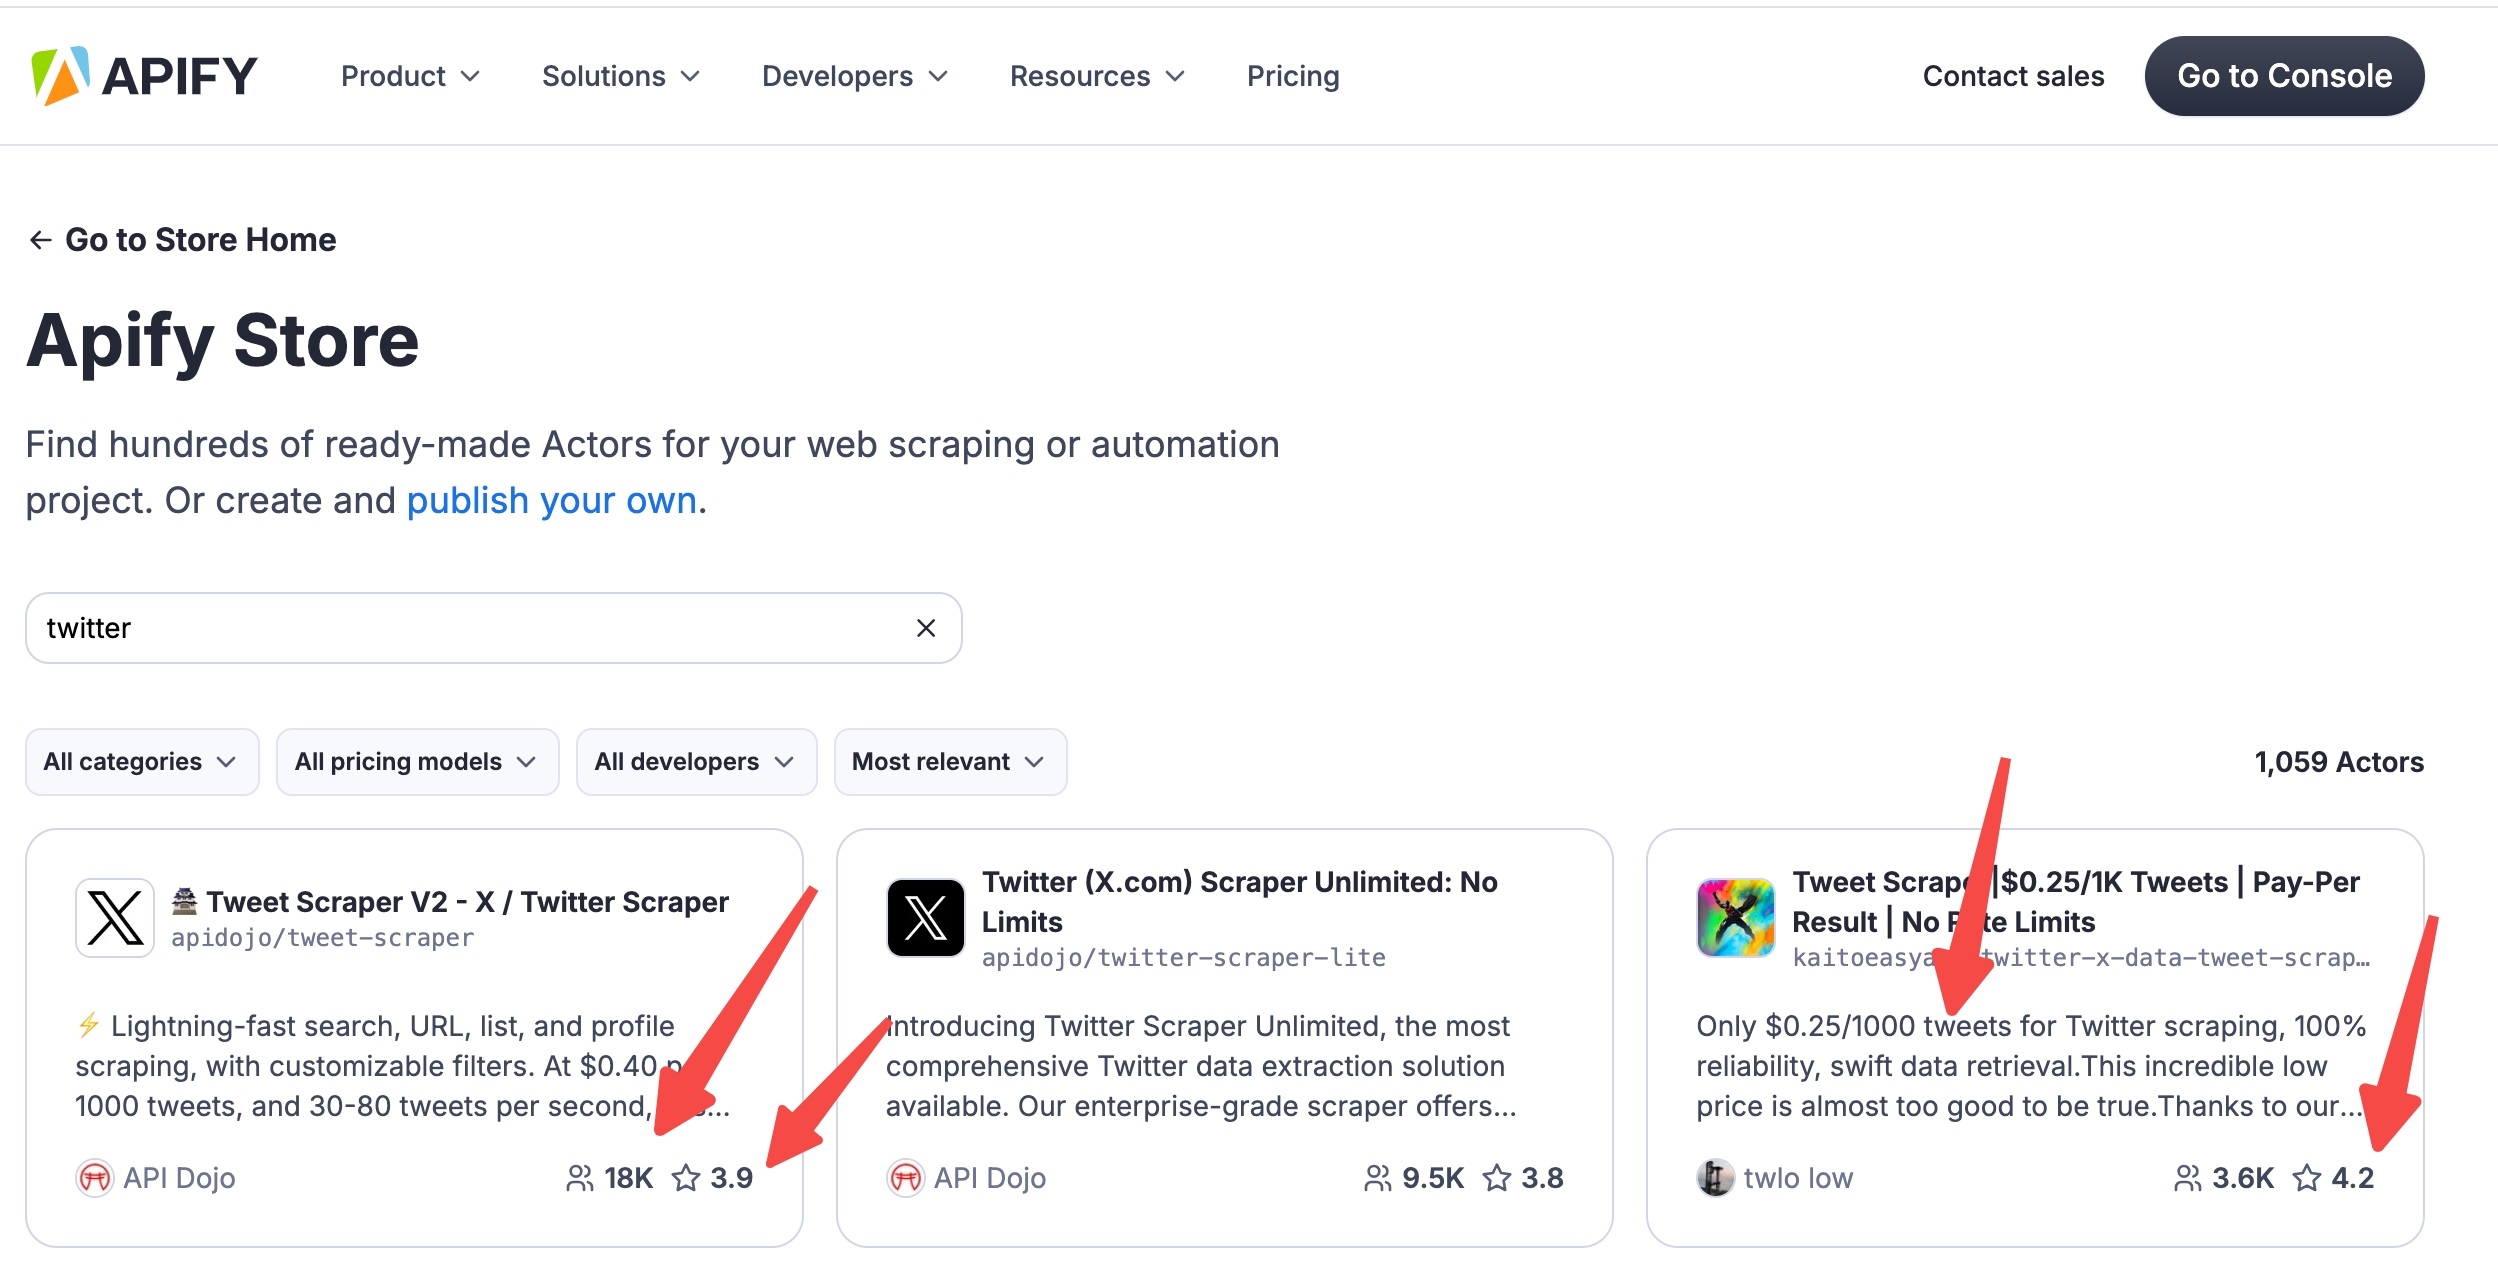The height and width of the screenshot is (1272, 2498).
Task: Click the X logo of Tweet Scraper V2
Action: tap(115, 918)
